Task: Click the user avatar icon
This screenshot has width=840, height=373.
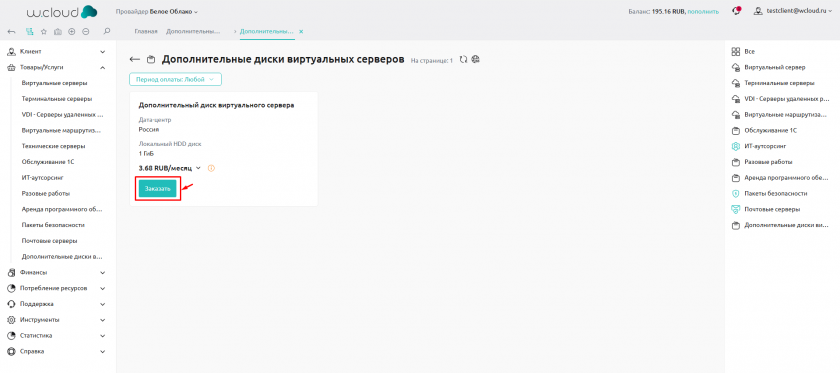Action: tap(758, 11)
